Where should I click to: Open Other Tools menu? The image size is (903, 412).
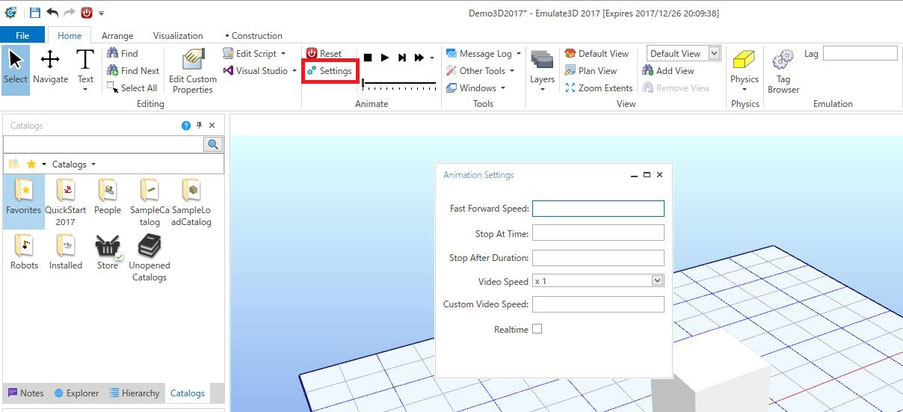pos(480,71)
